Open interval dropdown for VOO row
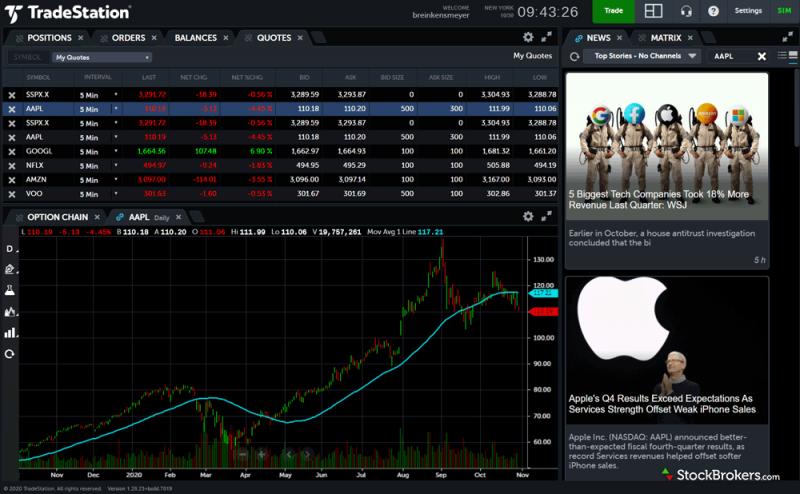This screenshot has width=800, height=494. [x=116, y=194]
